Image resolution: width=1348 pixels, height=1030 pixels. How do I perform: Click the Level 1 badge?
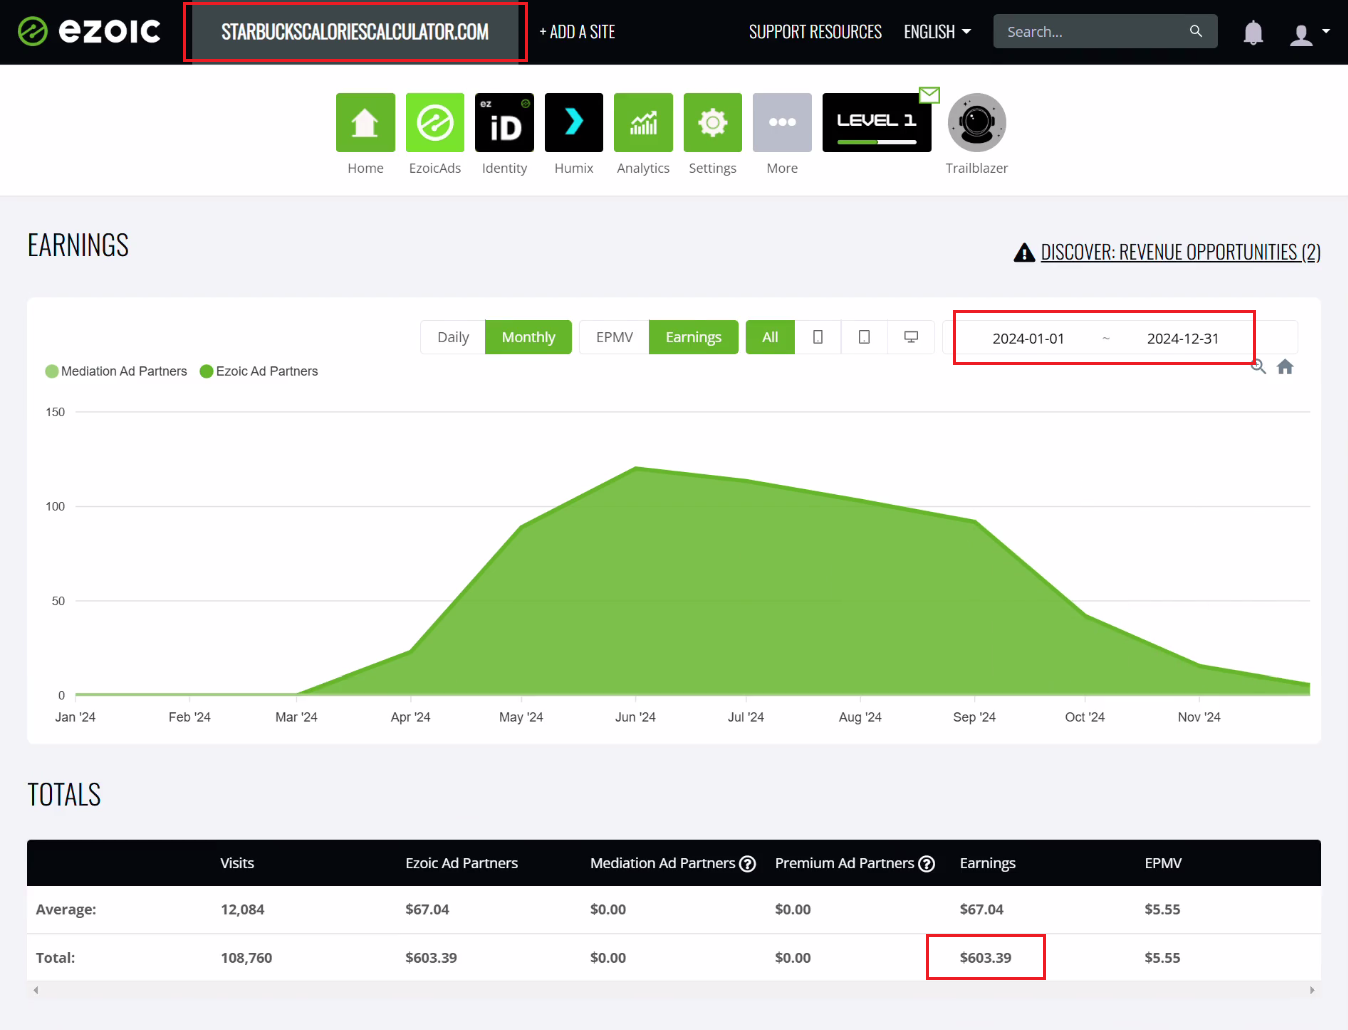click(877, 122)
